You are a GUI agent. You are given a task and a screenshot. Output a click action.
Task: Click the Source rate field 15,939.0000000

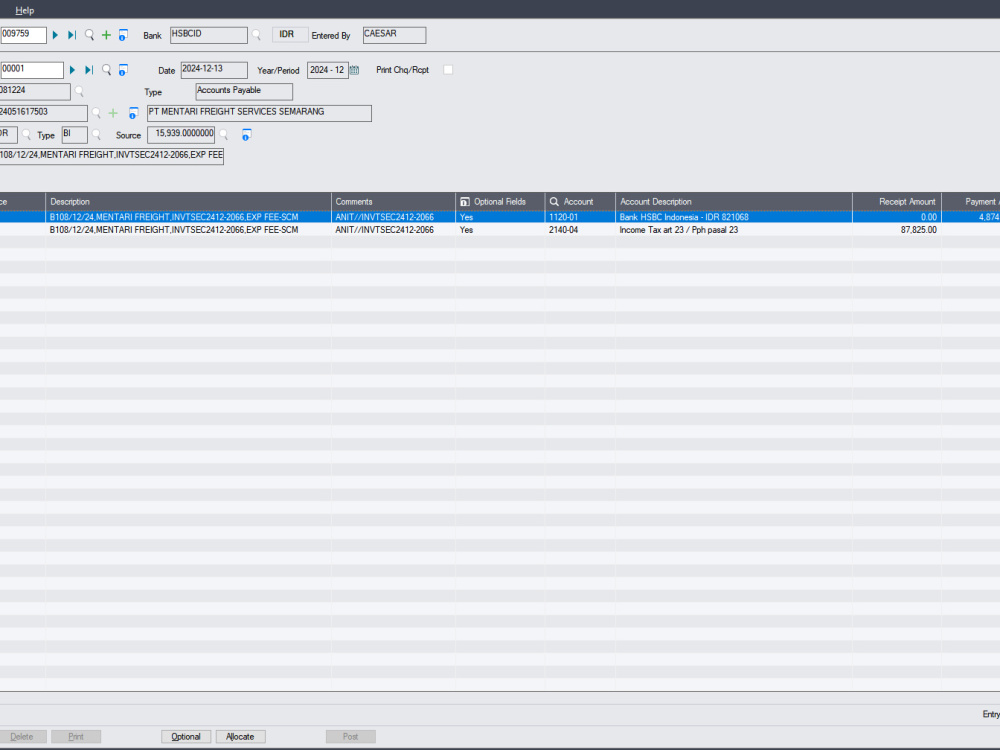pyautogui.click(x=180, y=135)
